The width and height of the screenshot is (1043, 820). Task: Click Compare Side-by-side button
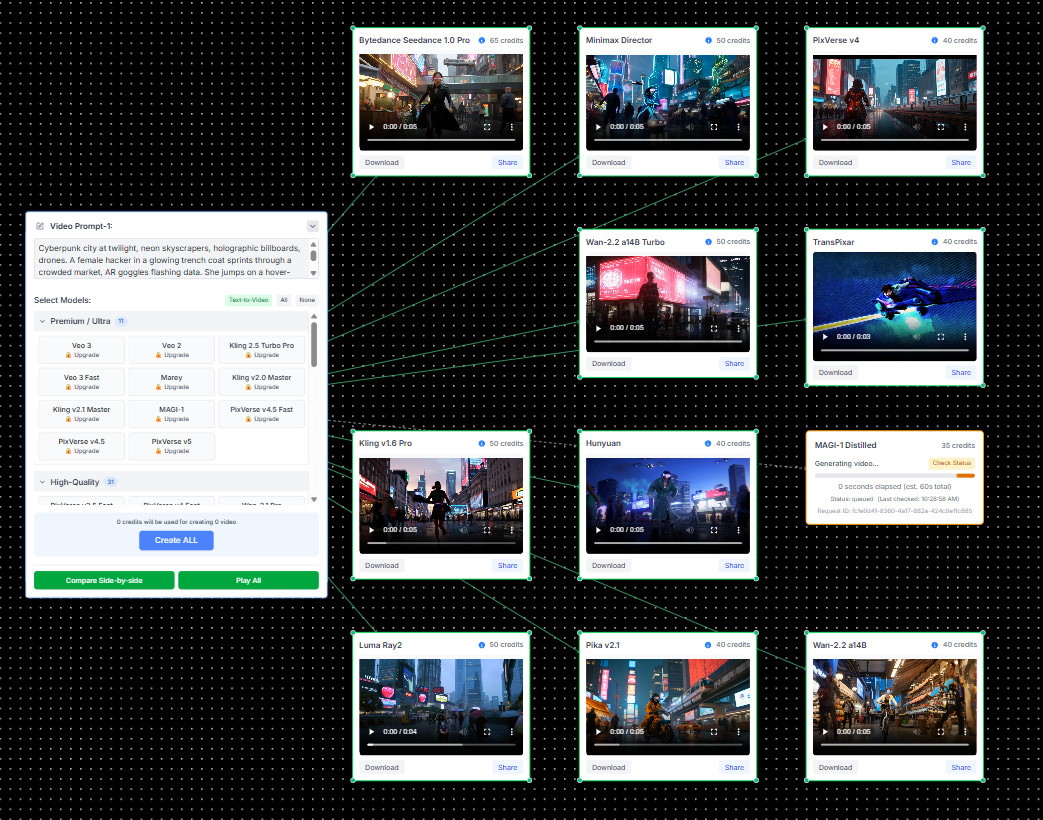point(104,581)
